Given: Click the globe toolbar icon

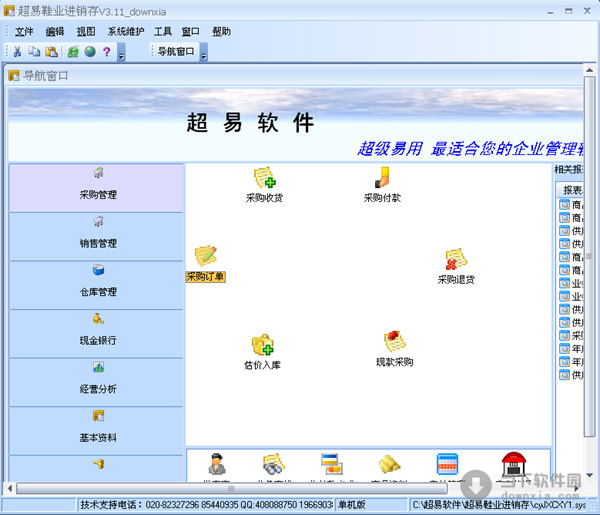Looking at the screenshot, I should [x=90, y=52].
